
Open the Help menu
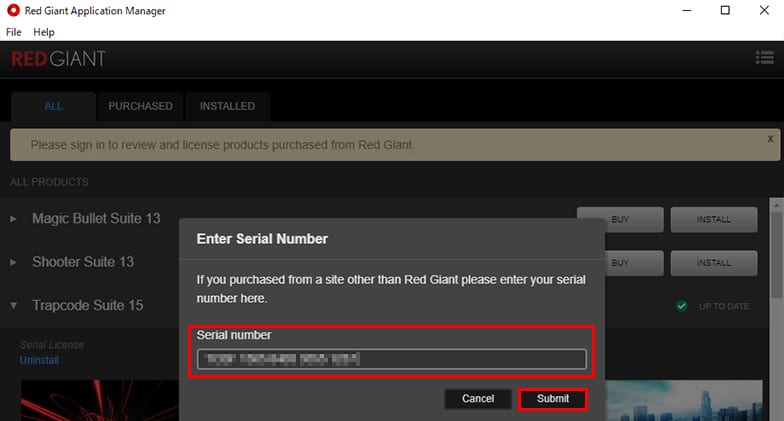pos(44,32)
